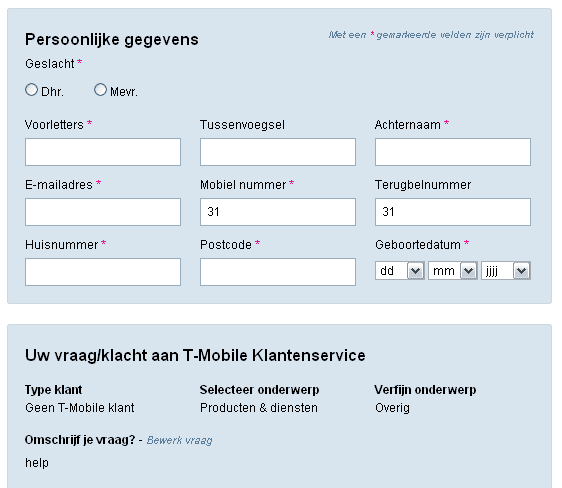
Task: Click the year dropdown arrow icon
Action: (521, 271)
